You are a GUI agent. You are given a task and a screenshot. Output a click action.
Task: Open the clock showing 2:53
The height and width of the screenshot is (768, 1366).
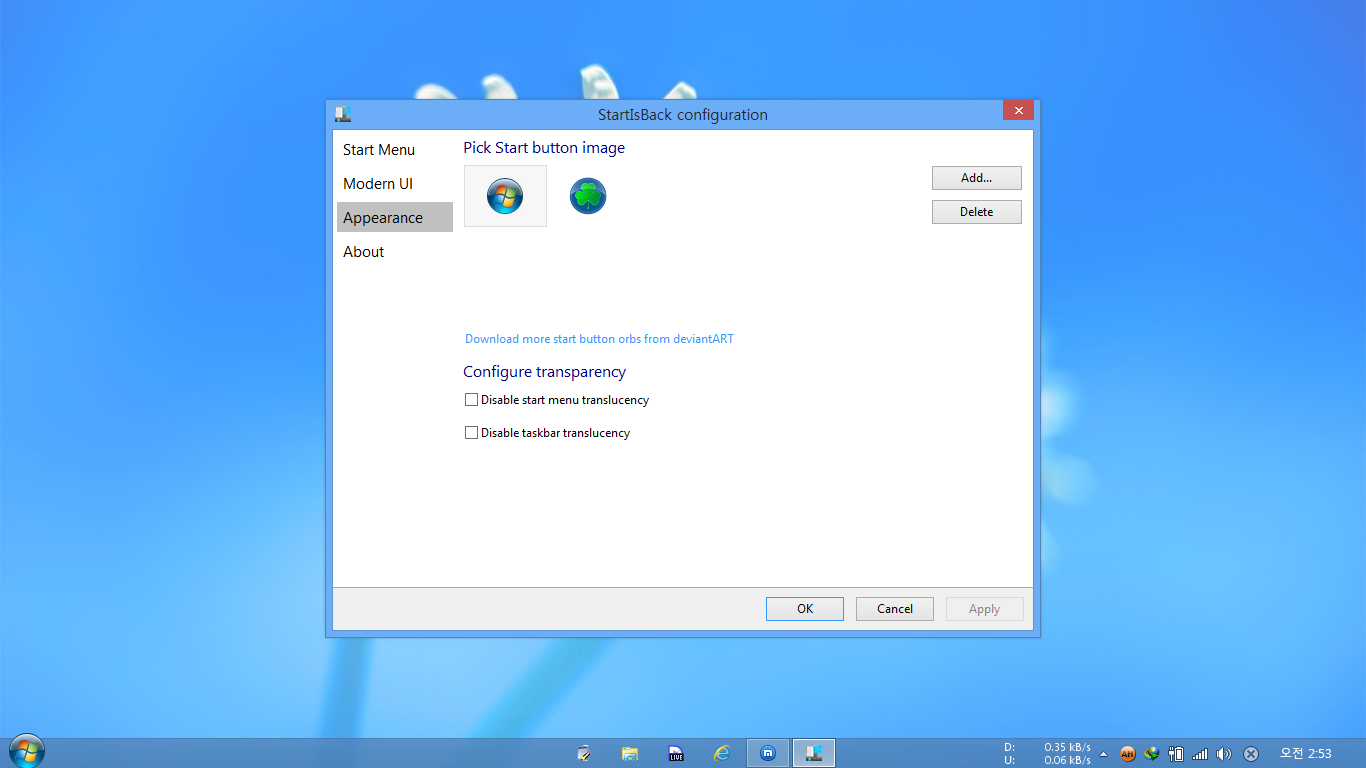click(1306, 754)
